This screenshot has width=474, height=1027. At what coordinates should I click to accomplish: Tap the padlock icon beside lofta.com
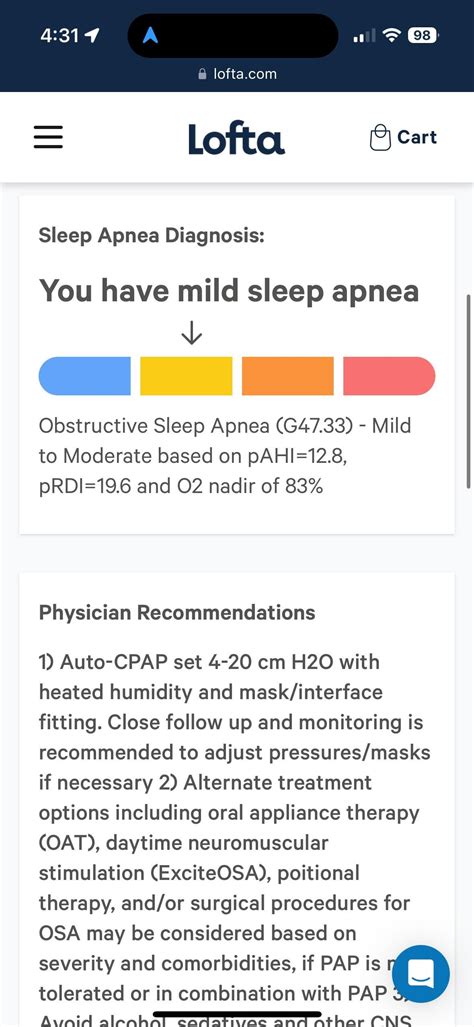(202, 74)
